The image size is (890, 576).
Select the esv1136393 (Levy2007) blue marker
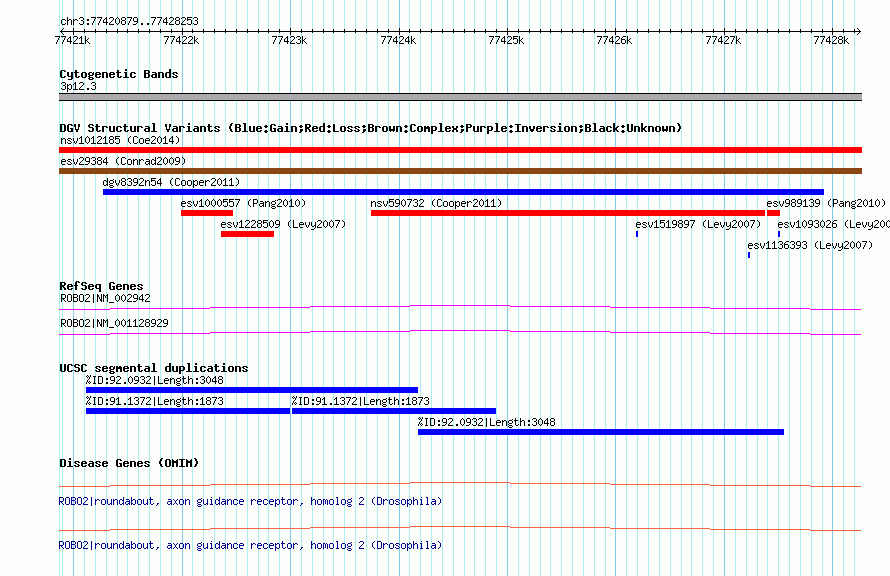click(749, 255)
